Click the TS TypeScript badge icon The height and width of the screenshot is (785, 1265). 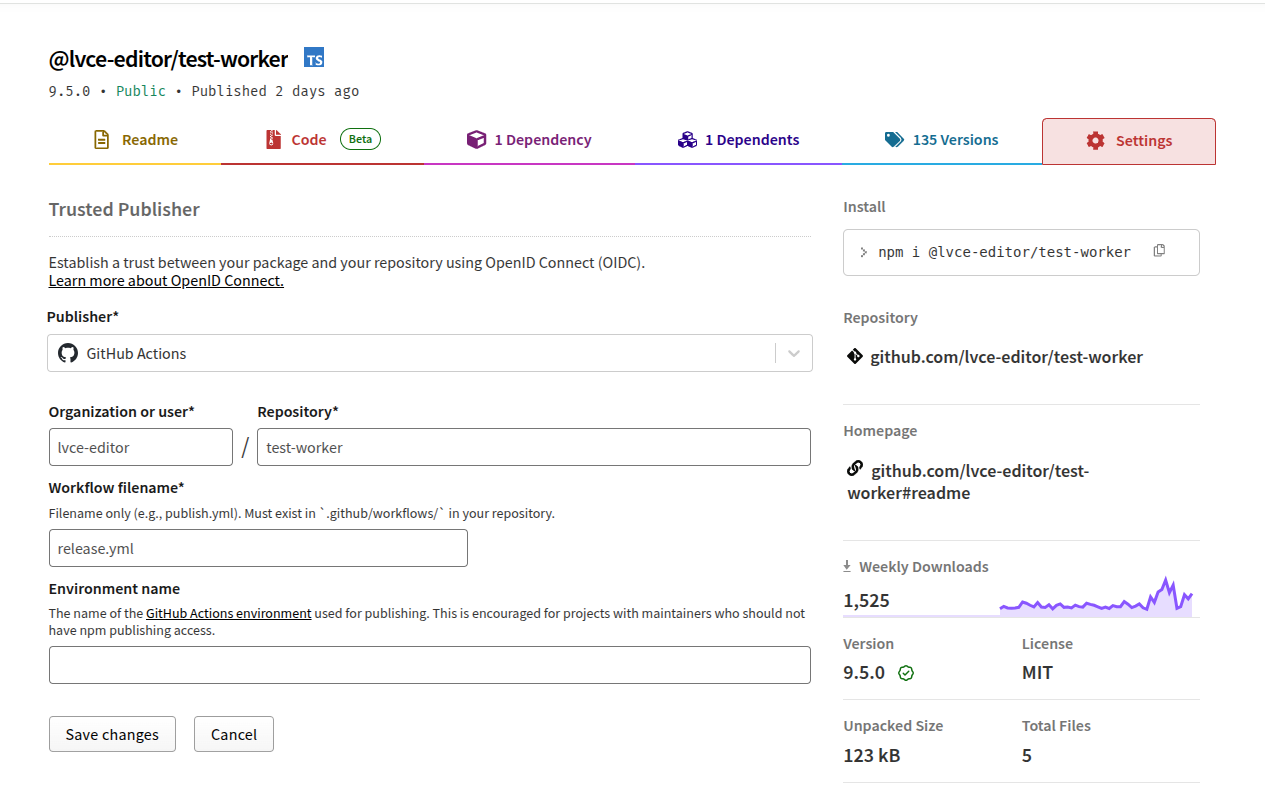(313, 57)
